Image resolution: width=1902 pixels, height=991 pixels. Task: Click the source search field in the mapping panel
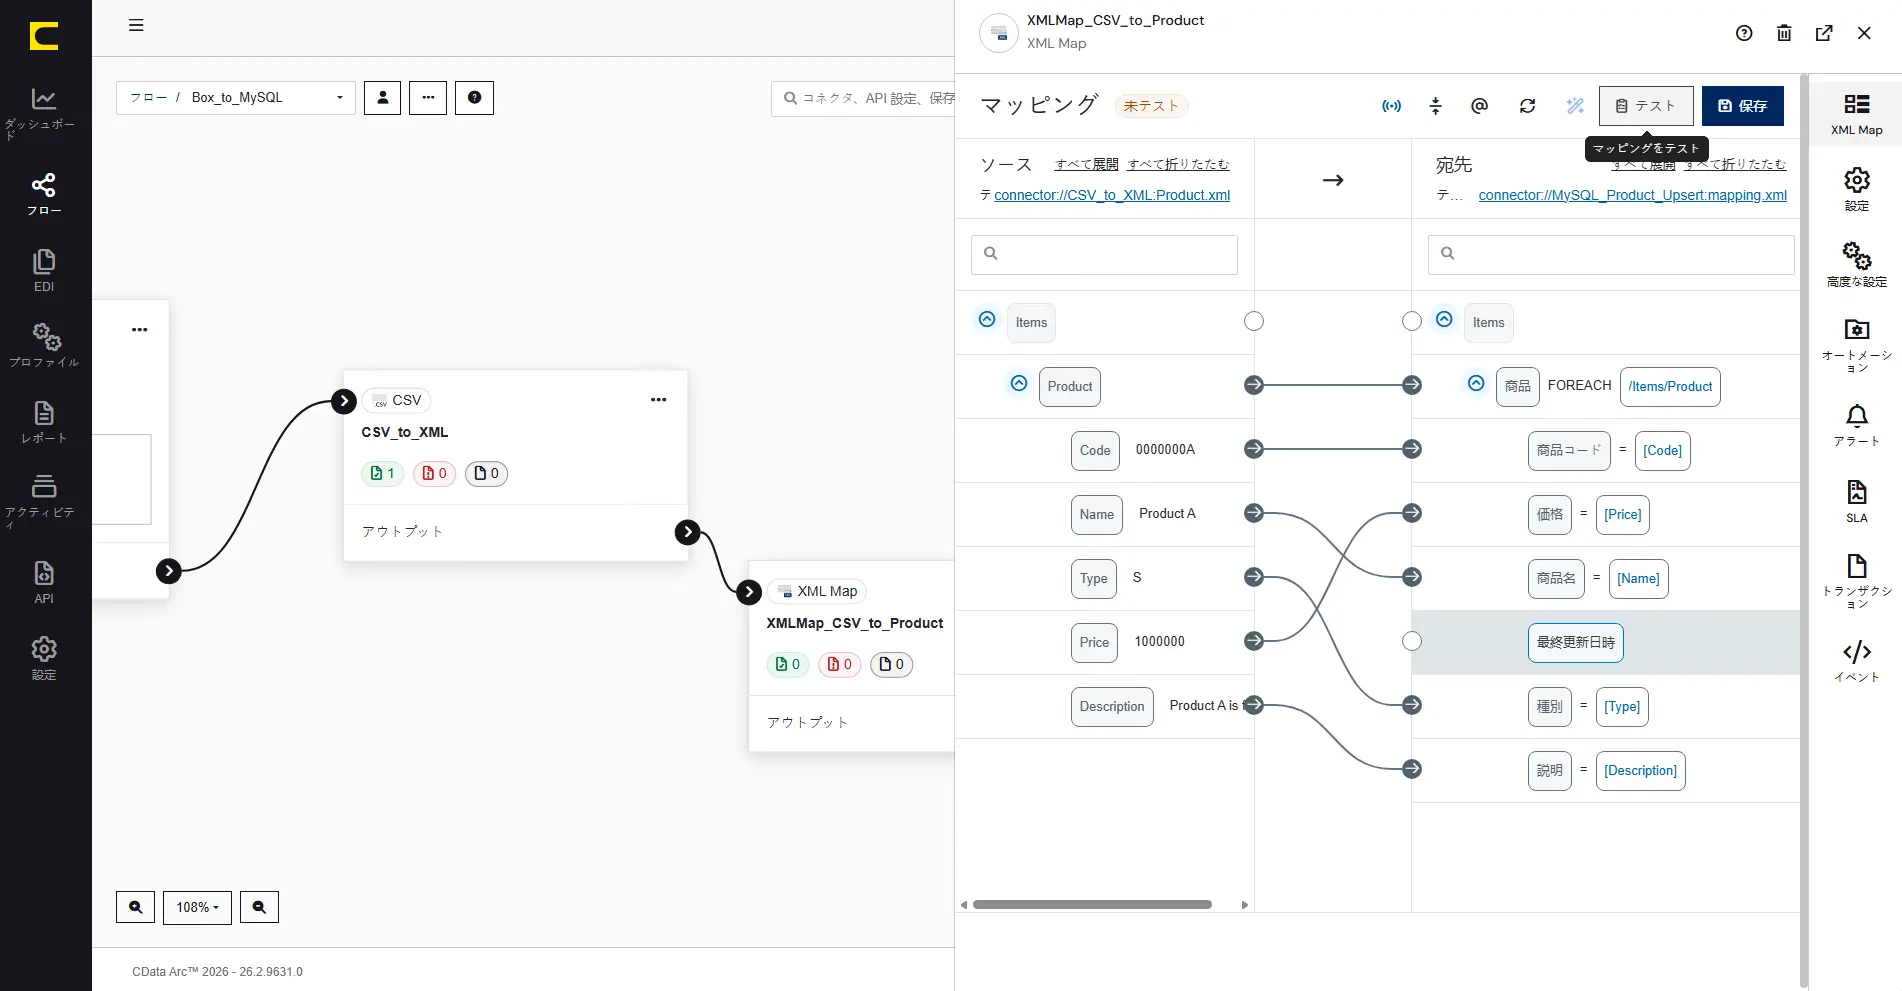(1104, 254)
